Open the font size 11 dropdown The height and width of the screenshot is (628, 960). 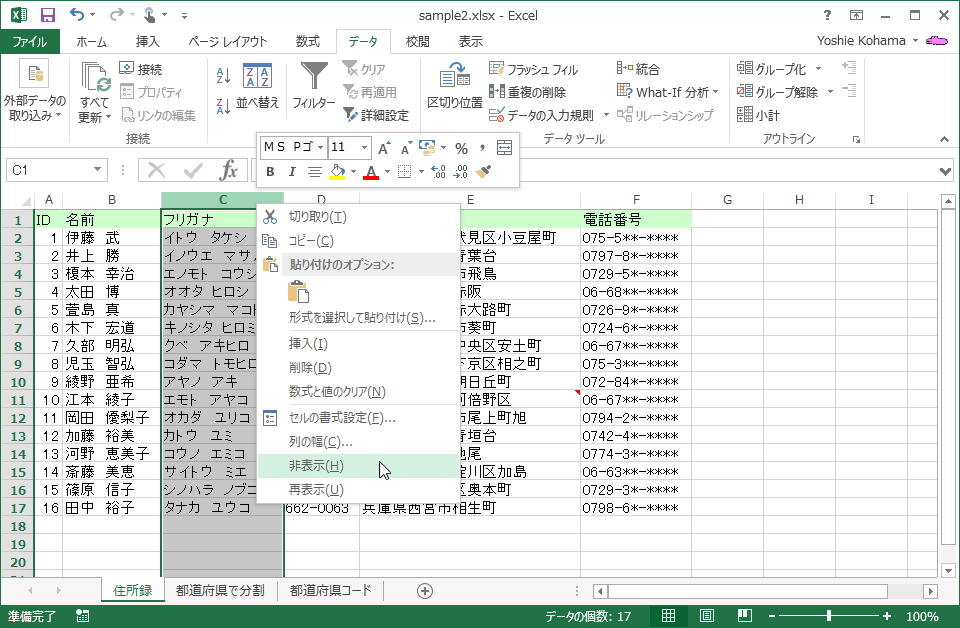click(x=364, y=148)
